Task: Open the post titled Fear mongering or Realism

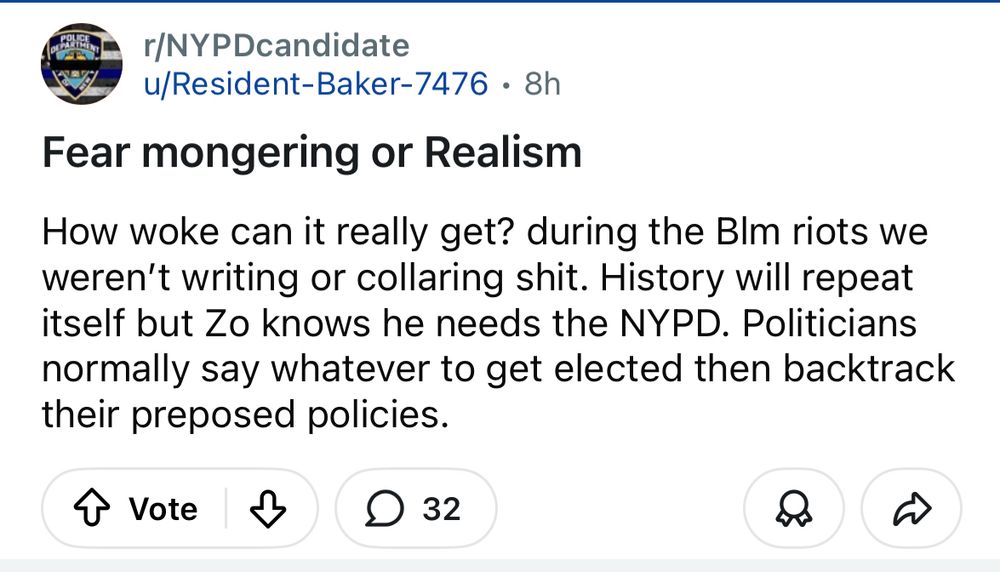Action: click(311, 153)
